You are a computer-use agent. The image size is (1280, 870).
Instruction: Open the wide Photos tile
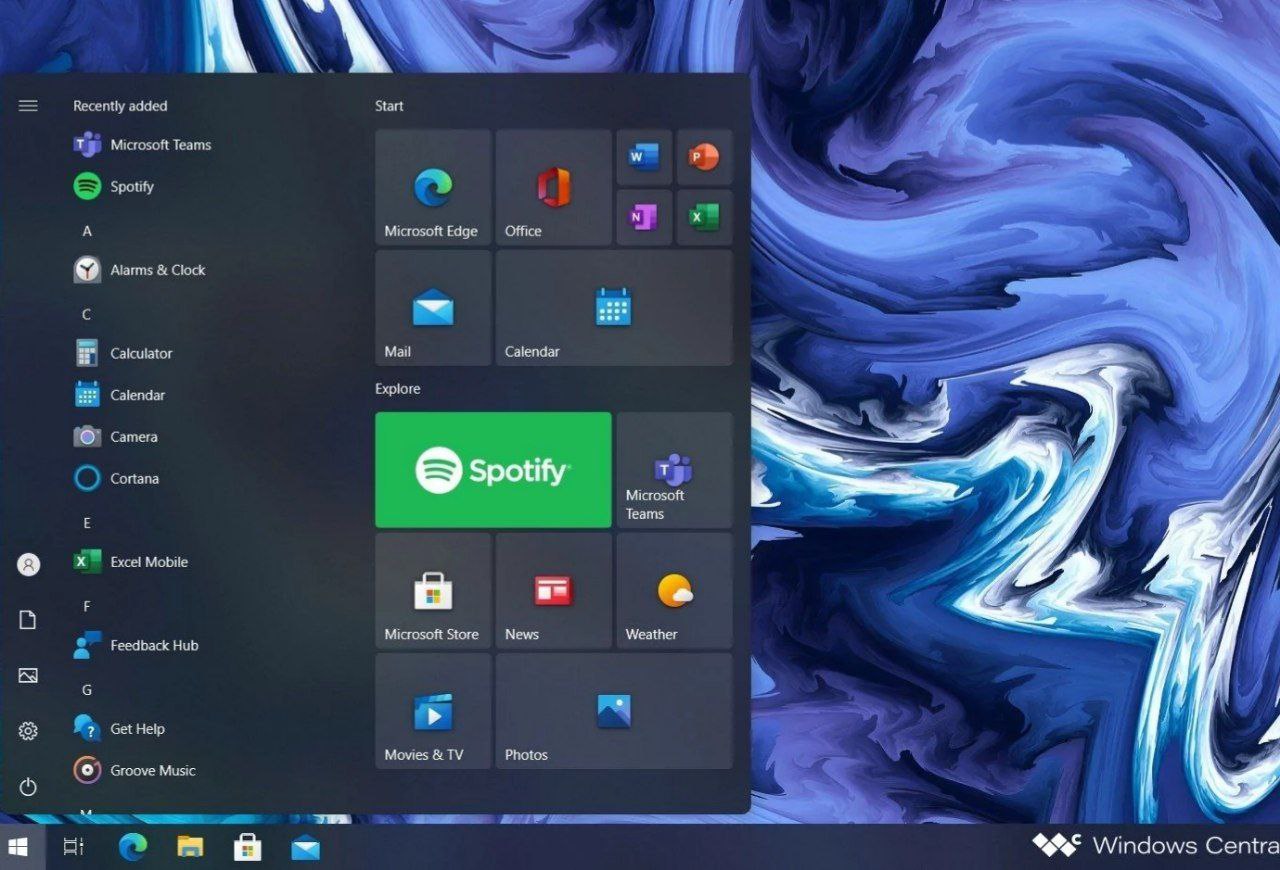[x=614, y=711]
